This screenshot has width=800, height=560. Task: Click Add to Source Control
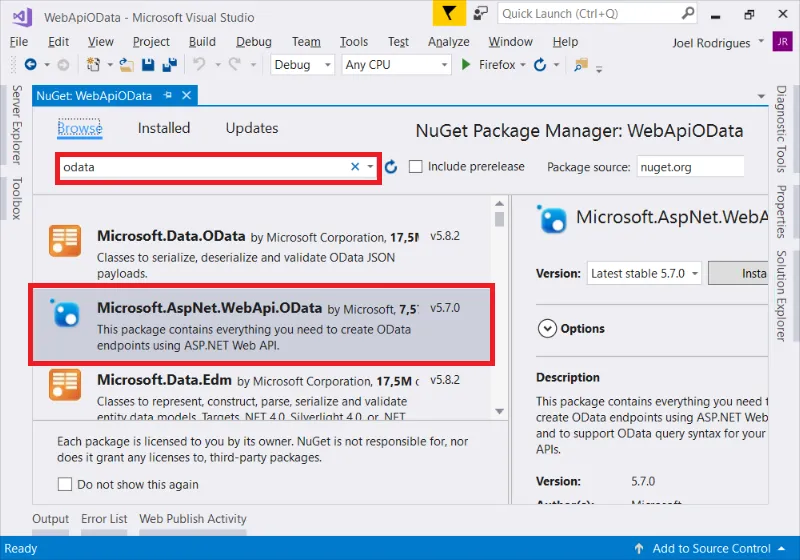click(711, 548)
